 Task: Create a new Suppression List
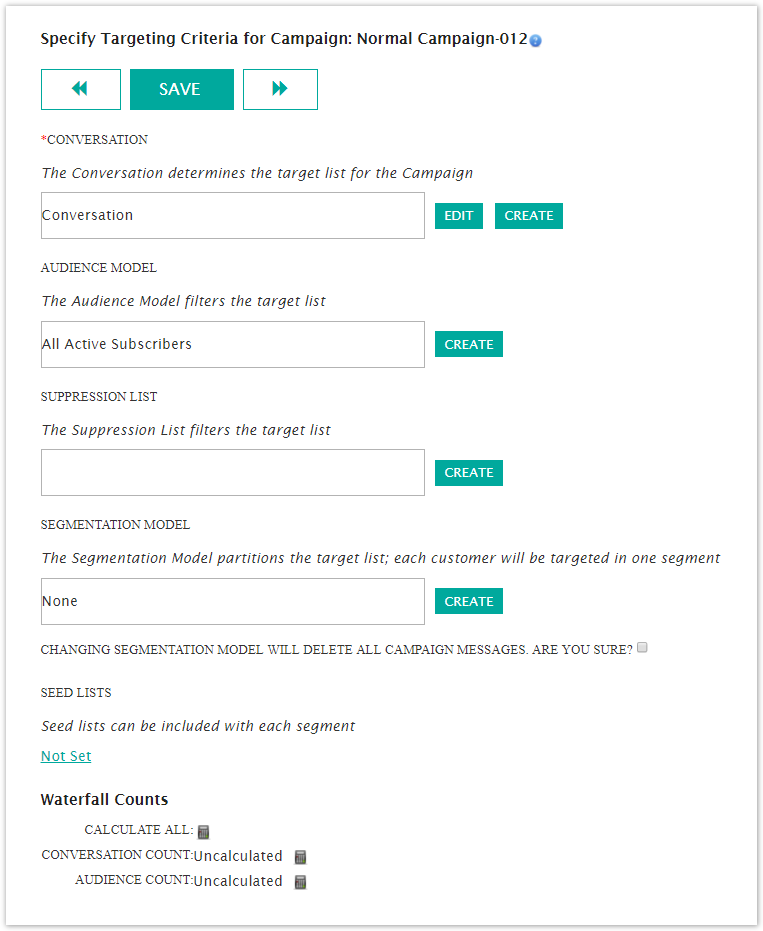[x=469, y=472]
